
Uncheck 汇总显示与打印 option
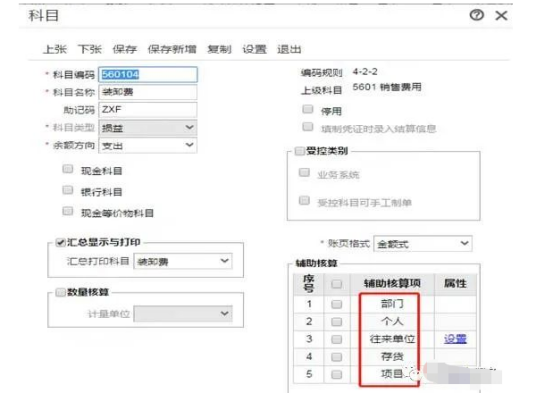(x=60, y=242)
